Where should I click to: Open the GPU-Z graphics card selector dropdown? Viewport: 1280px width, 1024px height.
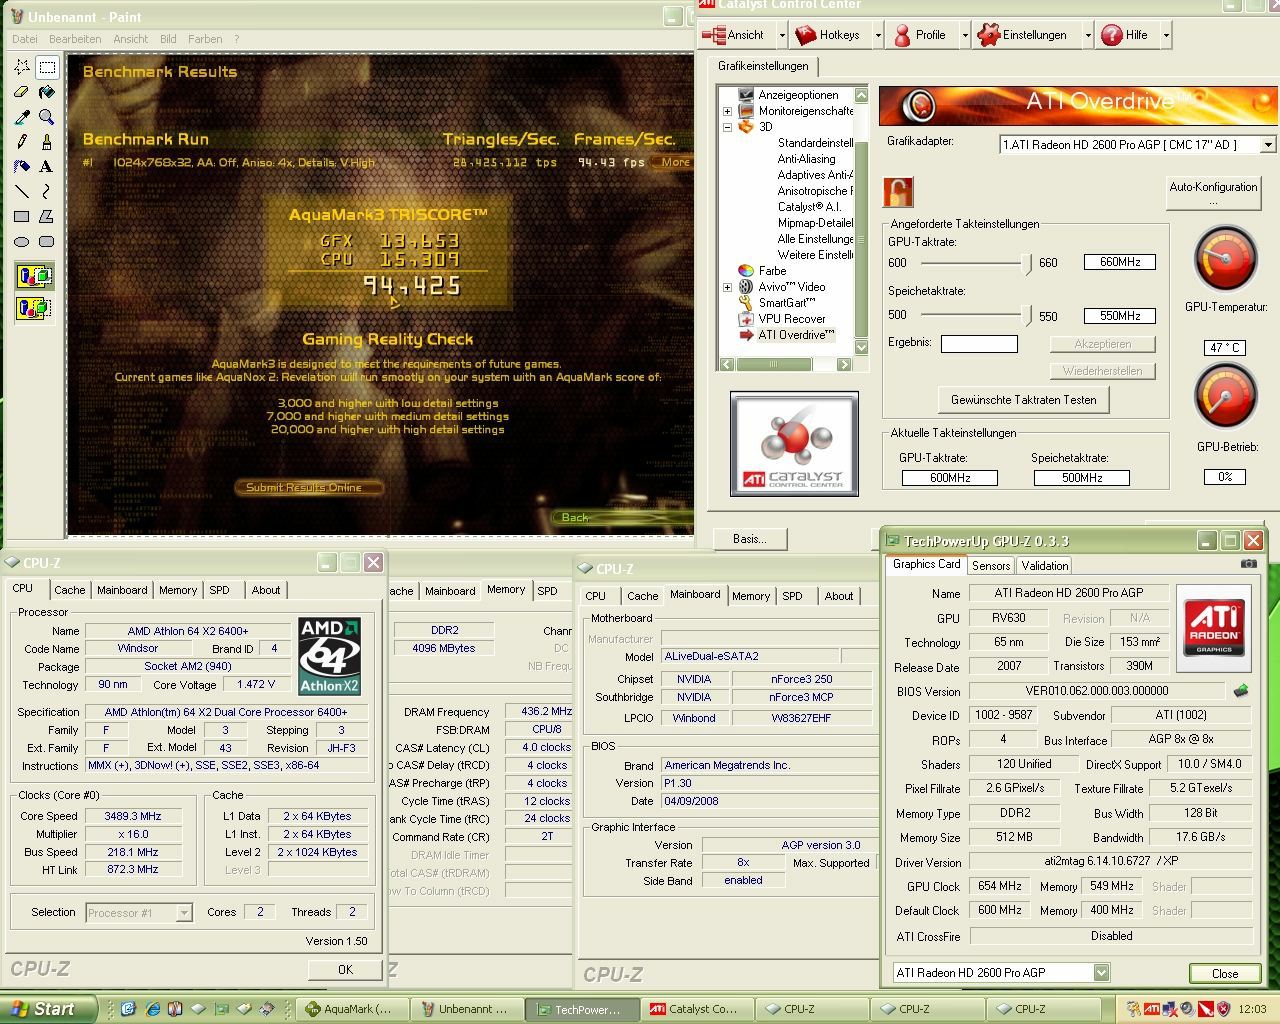[x=1101, y=973]
